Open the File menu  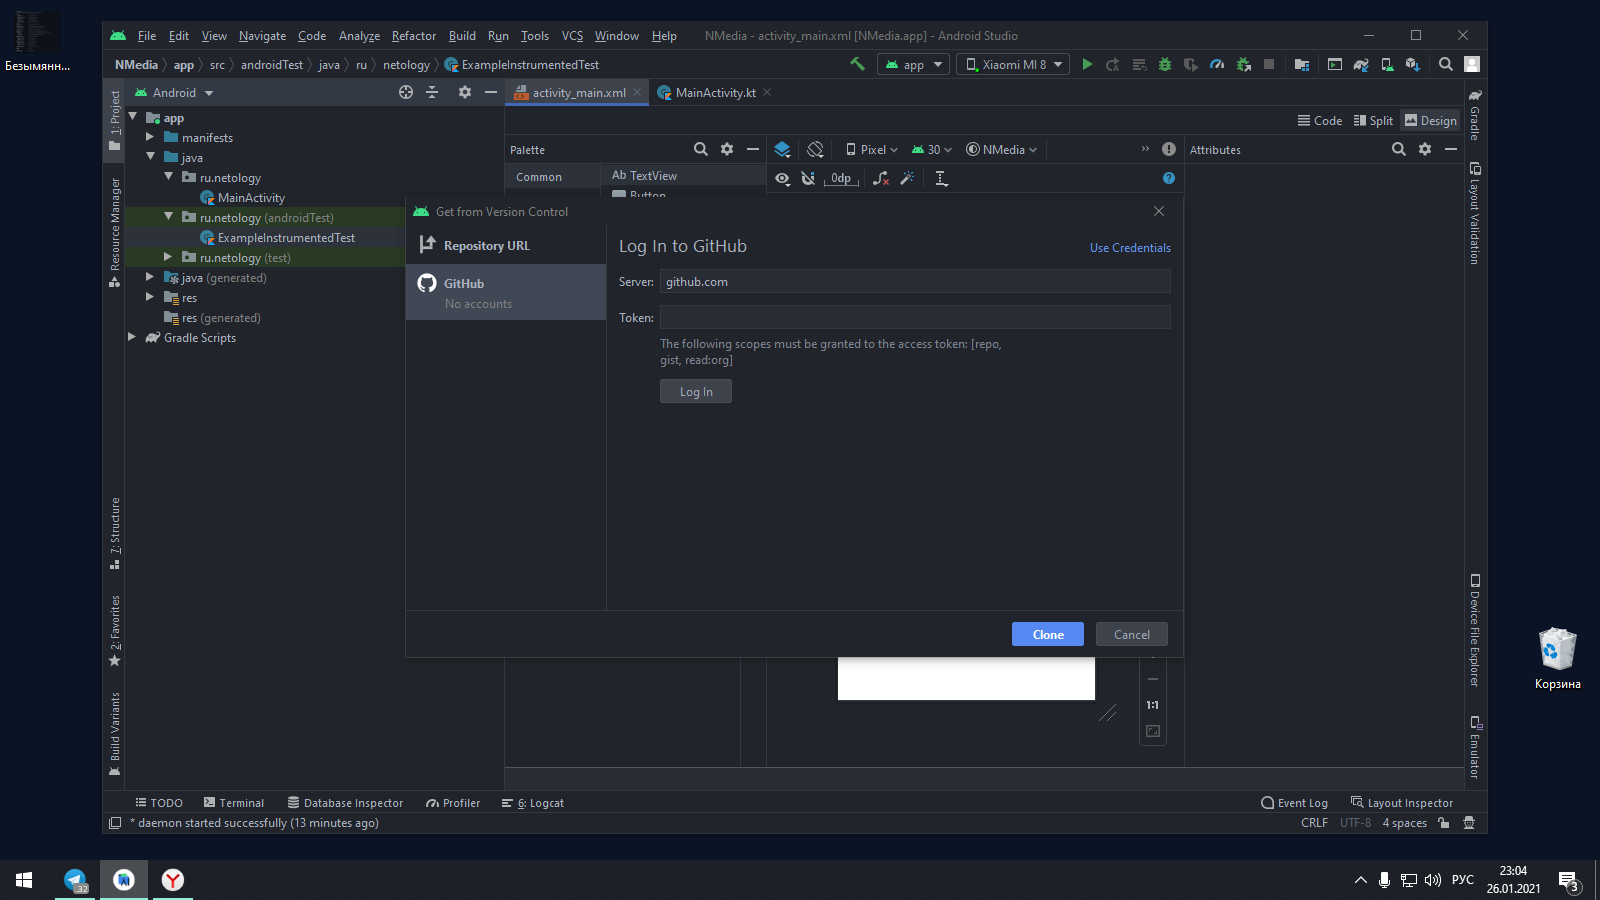tap(146, 35)
